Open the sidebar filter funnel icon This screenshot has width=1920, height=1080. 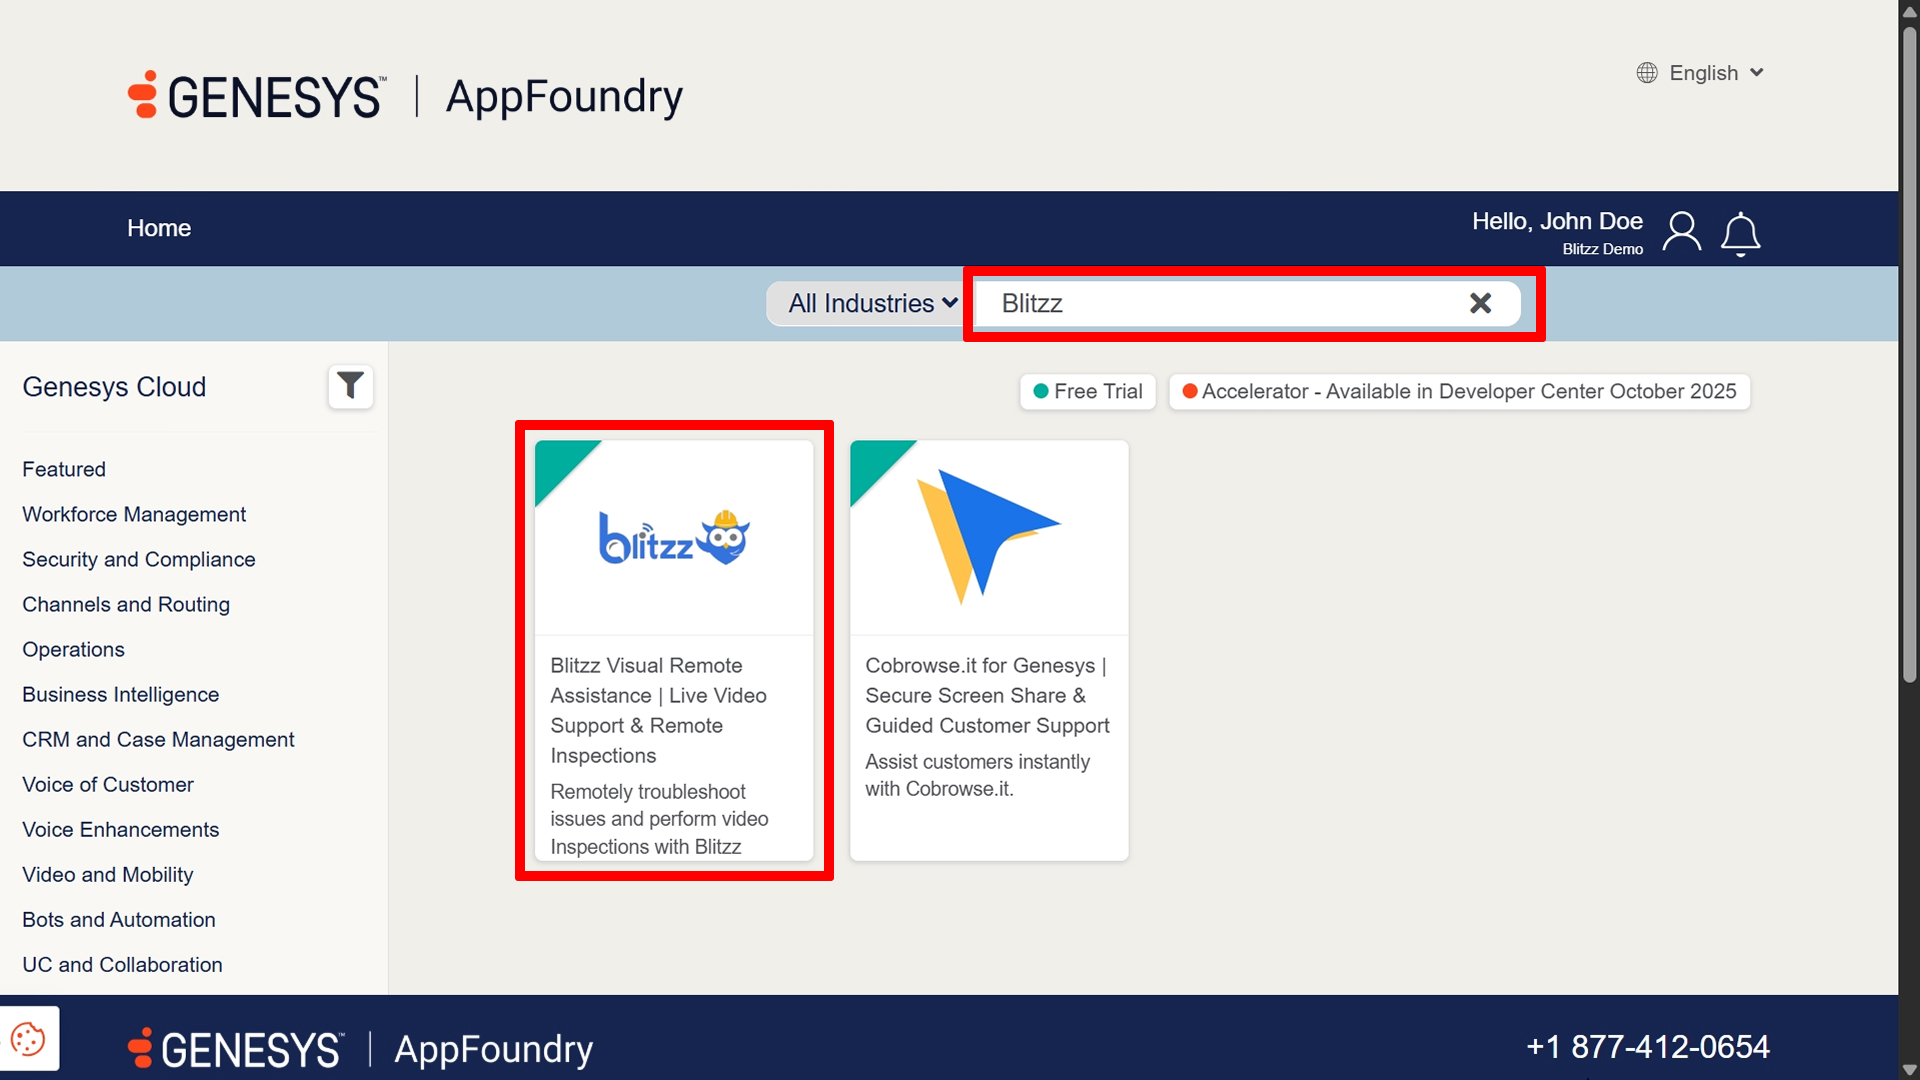350,386
